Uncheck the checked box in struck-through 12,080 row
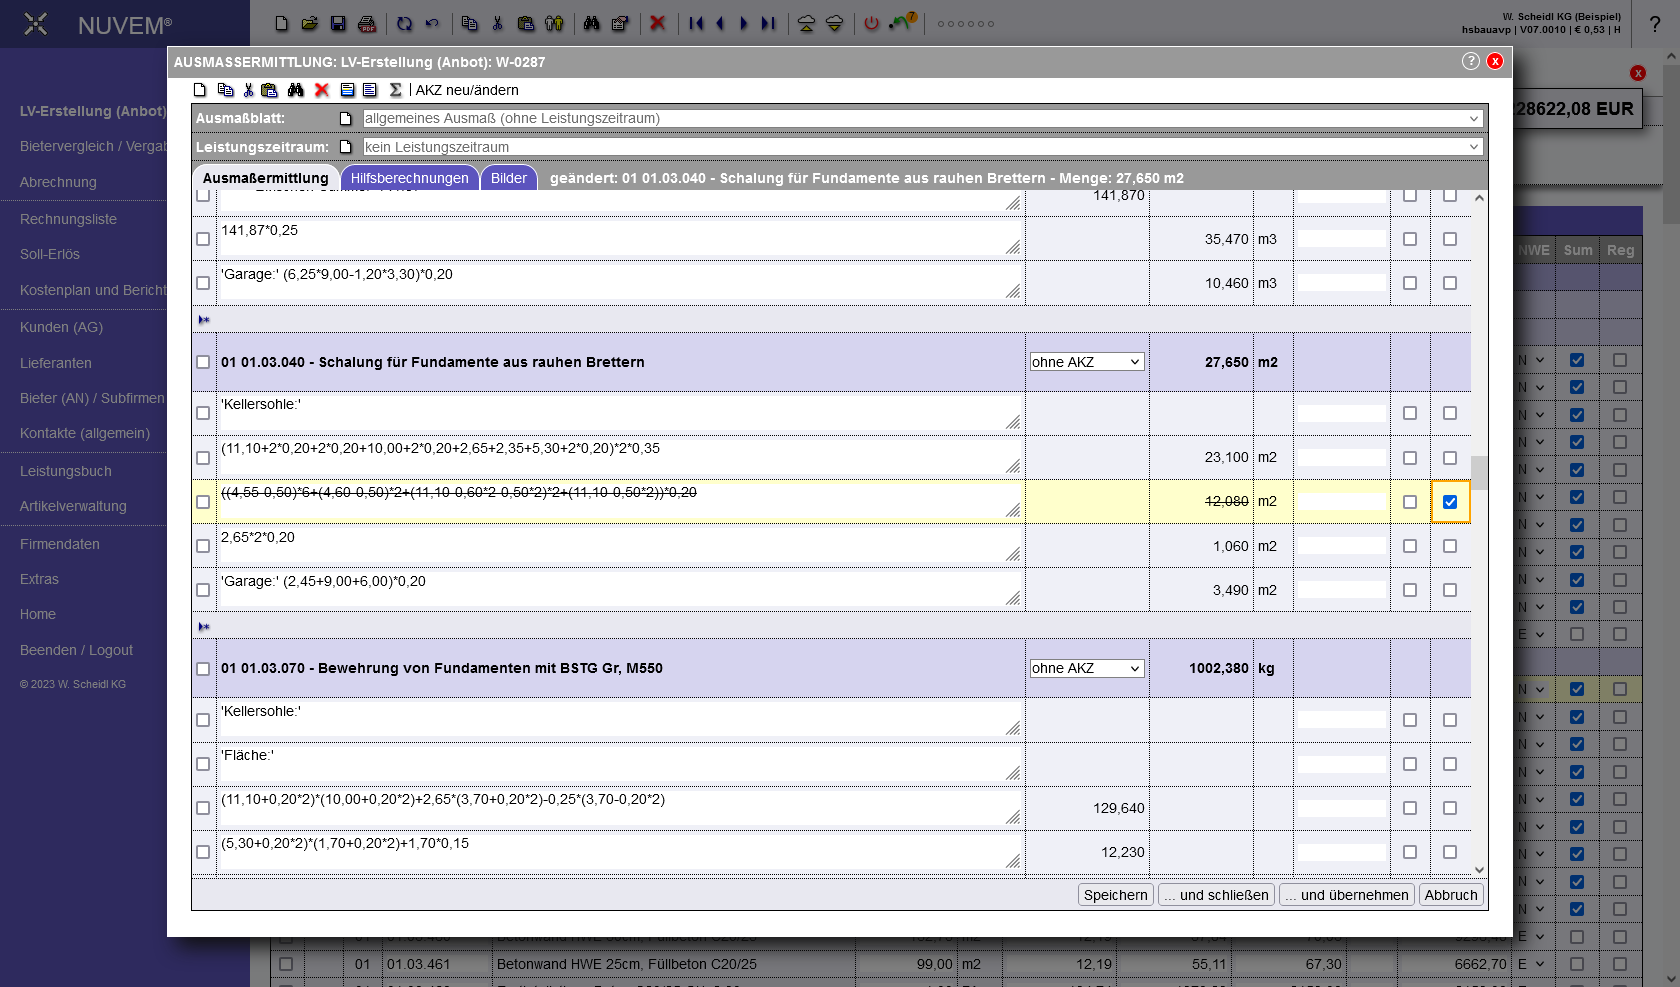This screenshot has height=987, width=1680. pos(1450,502)
